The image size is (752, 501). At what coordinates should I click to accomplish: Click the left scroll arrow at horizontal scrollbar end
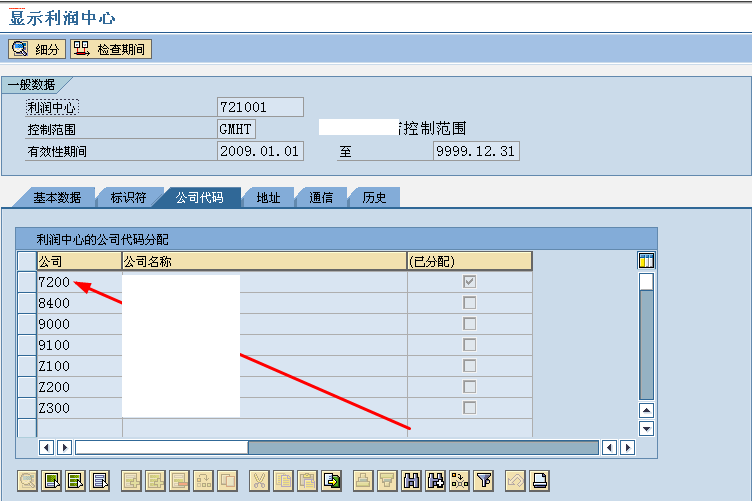pos(609,448)
